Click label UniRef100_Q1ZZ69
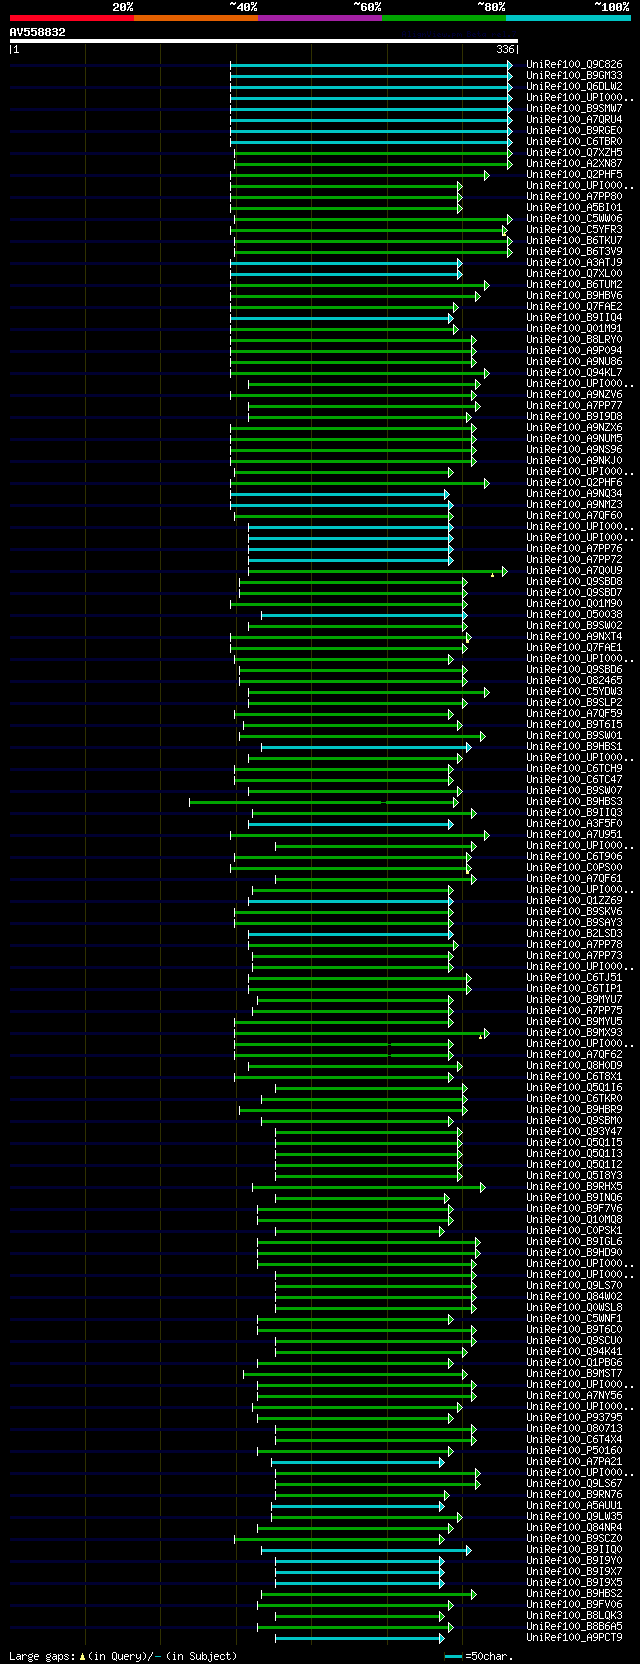Viewport: 640px width, 1664px height. 574,901
